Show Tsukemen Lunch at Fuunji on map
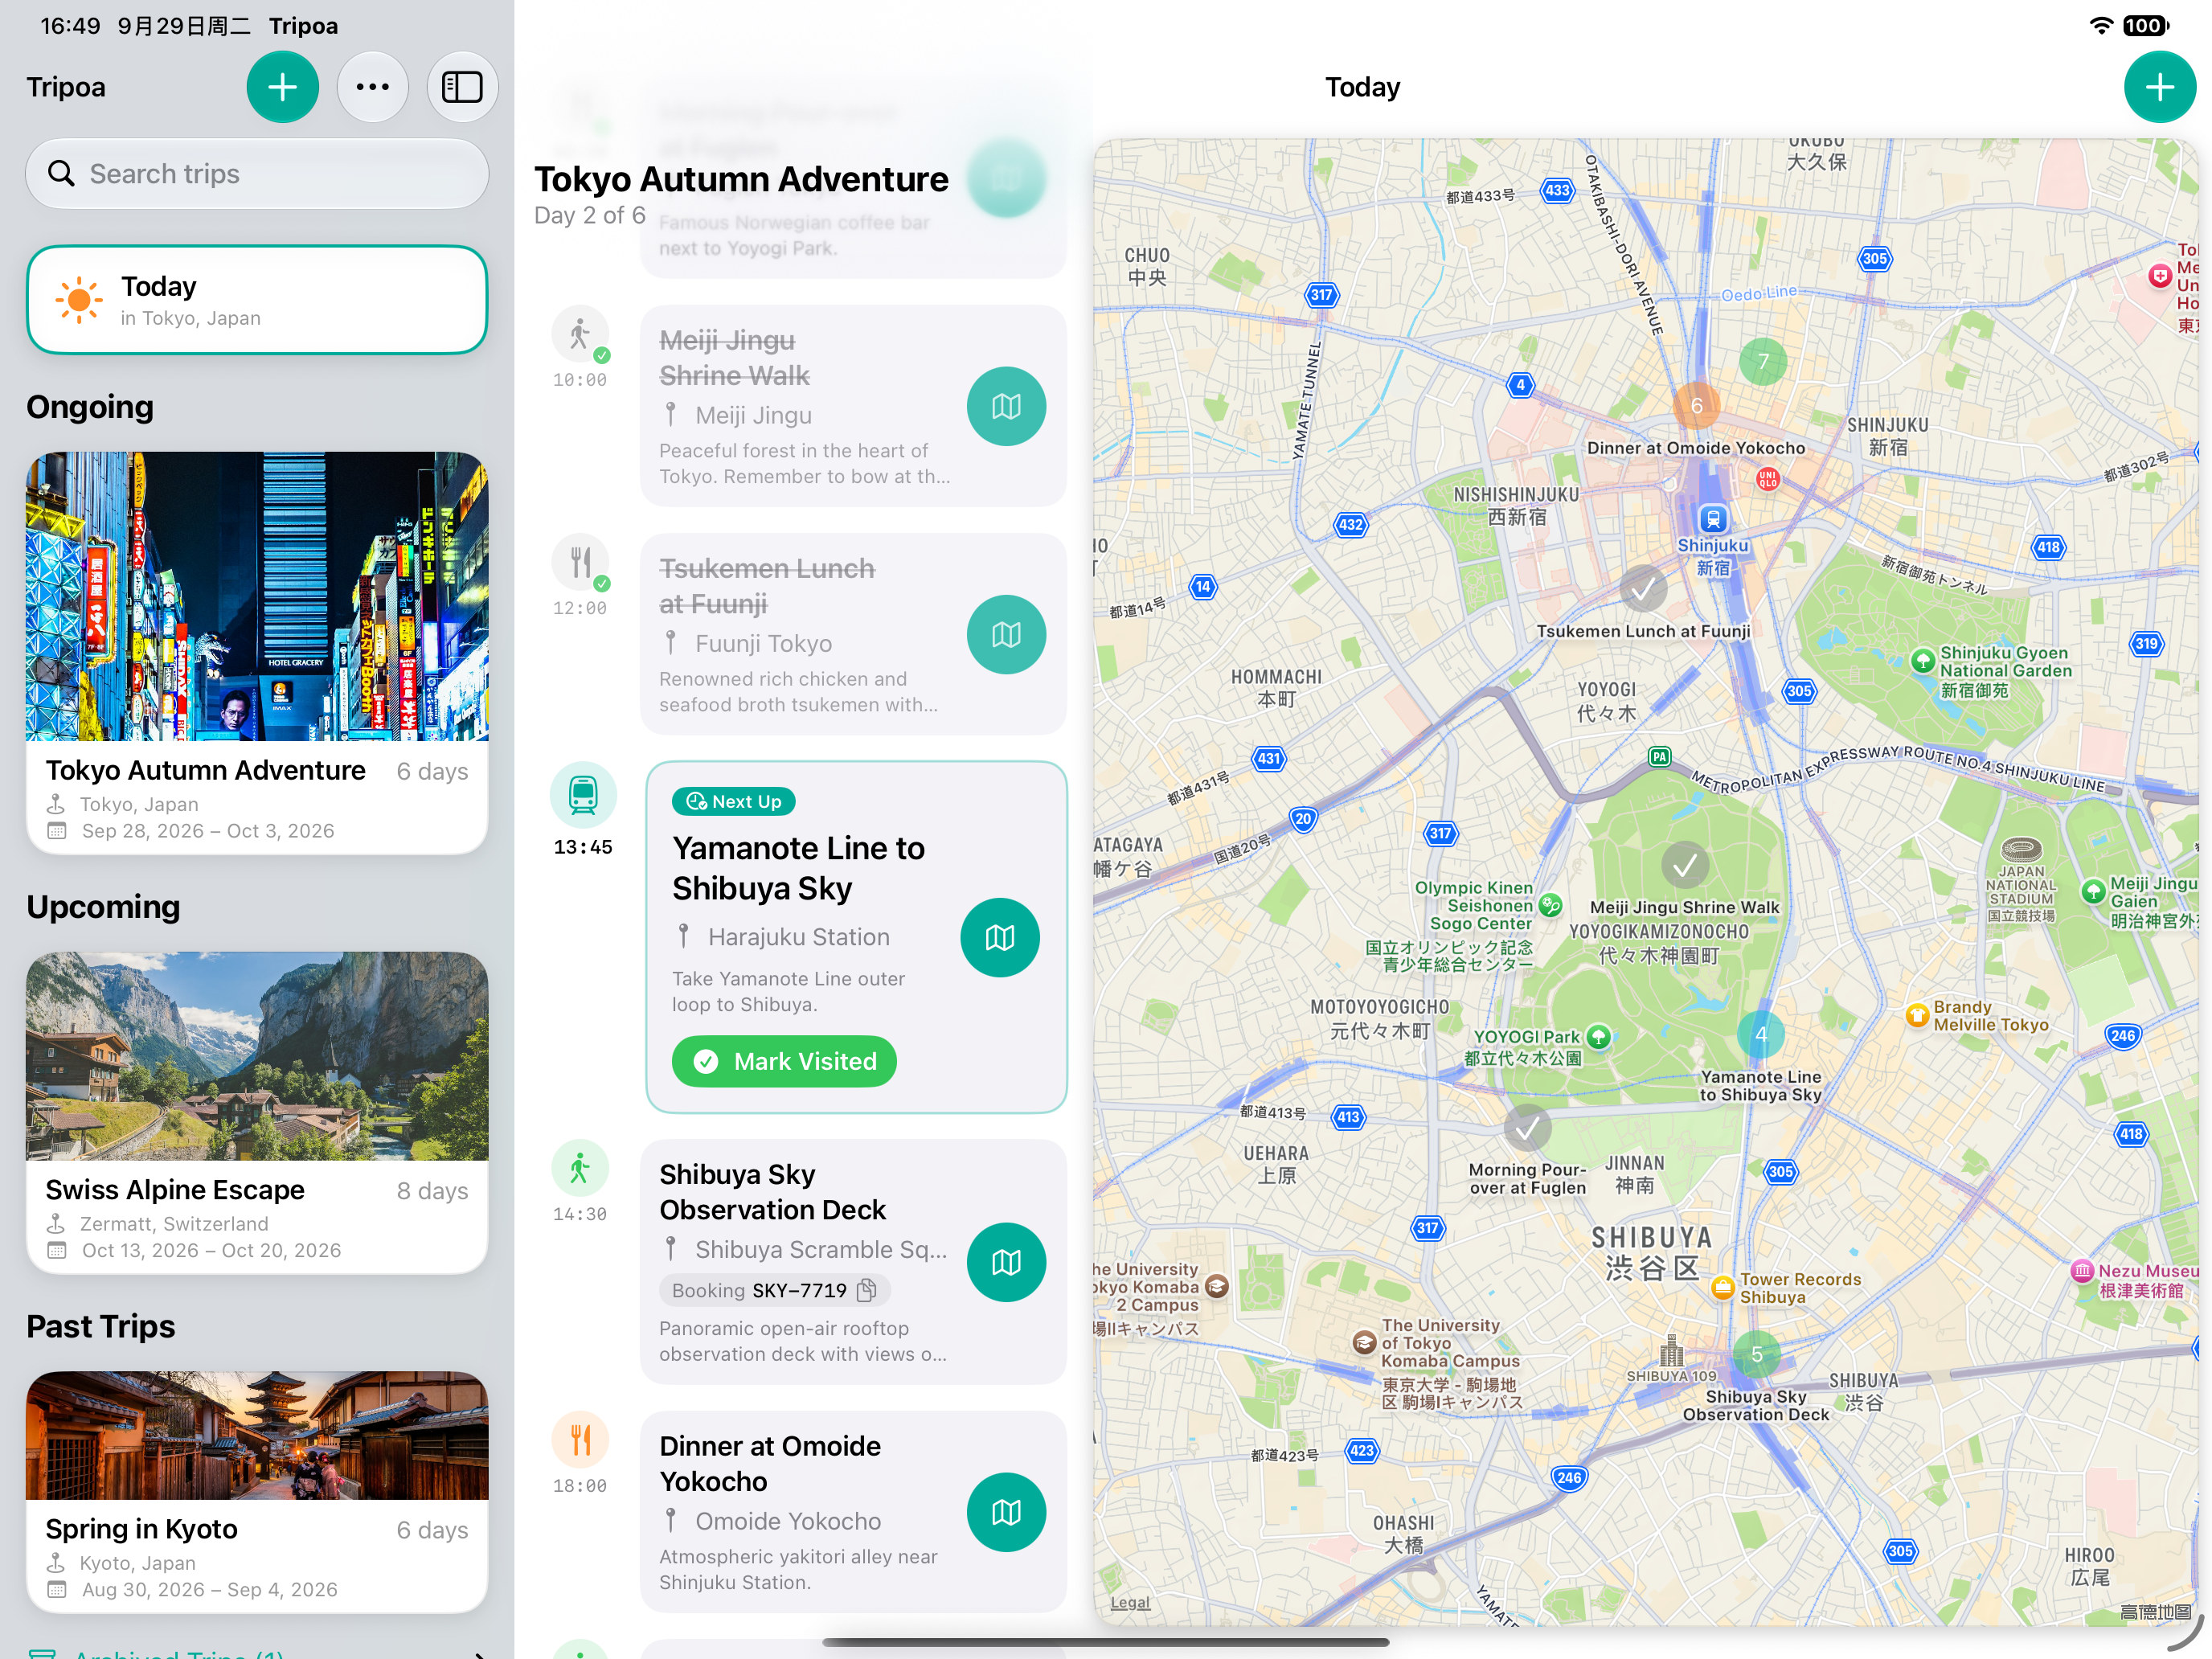The height and width of the screenshot is (1659, 2212). [1006, 634]
